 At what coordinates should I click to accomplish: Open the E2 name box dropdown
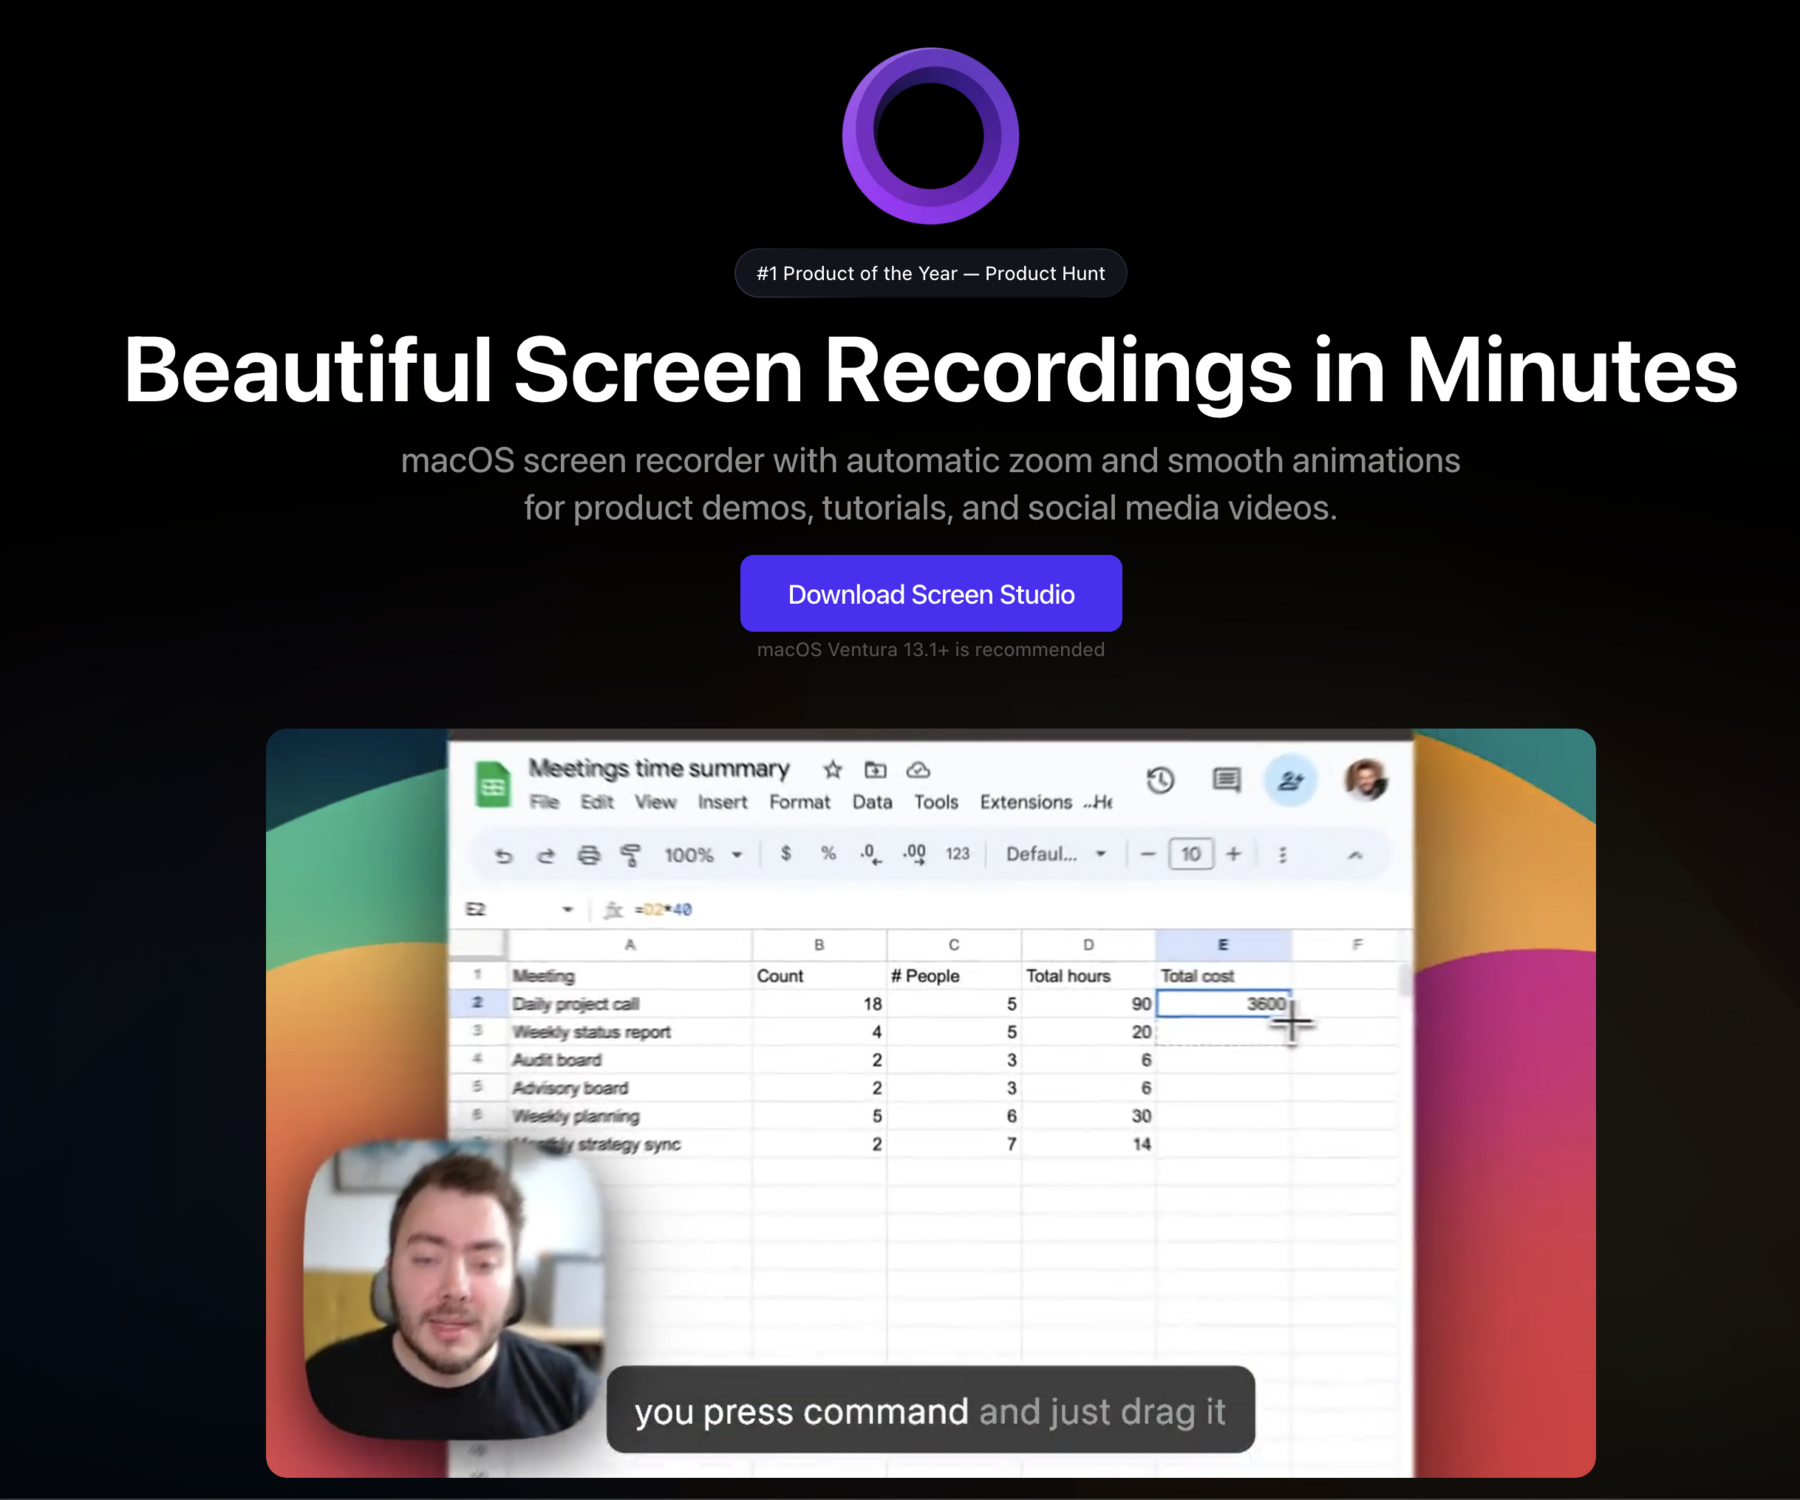[567, 910]
